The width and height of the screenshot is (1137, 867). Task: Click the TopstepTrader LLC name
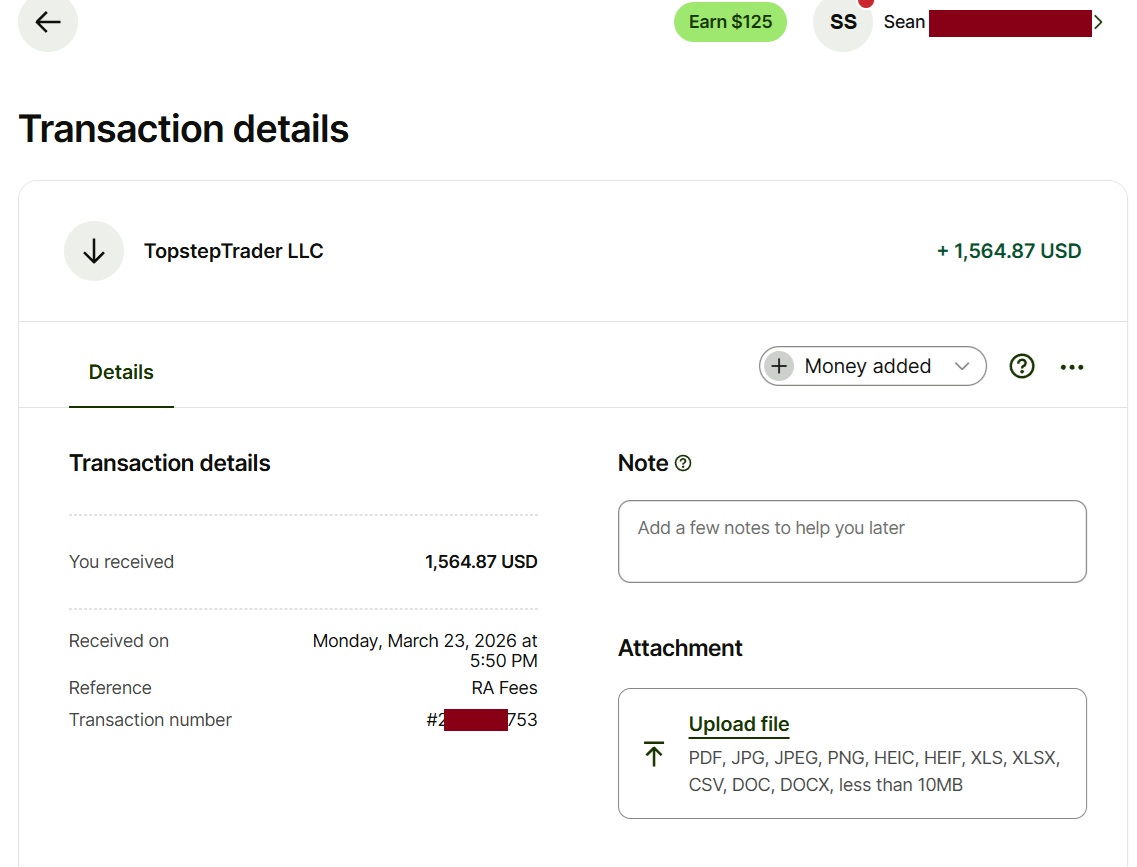pyautogui.click(x=233, y=251)
